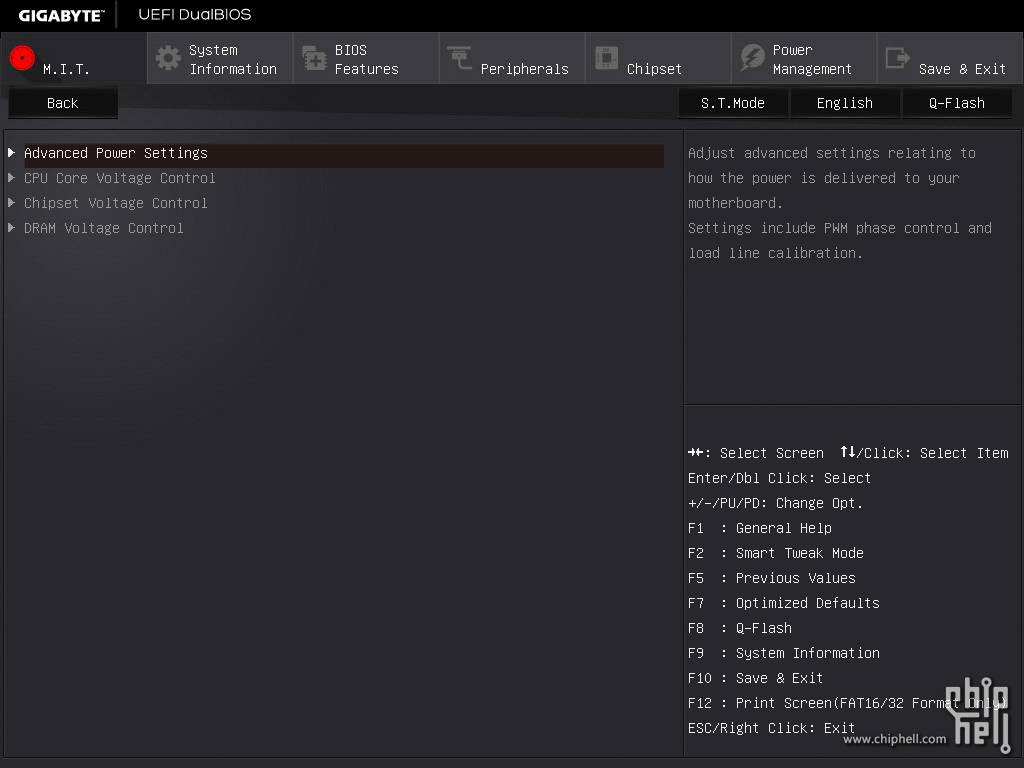This screenshot has width=1024, height=768.
Task: Expand the CPU Core Voltage Control arrow
Action: [11, 178]
